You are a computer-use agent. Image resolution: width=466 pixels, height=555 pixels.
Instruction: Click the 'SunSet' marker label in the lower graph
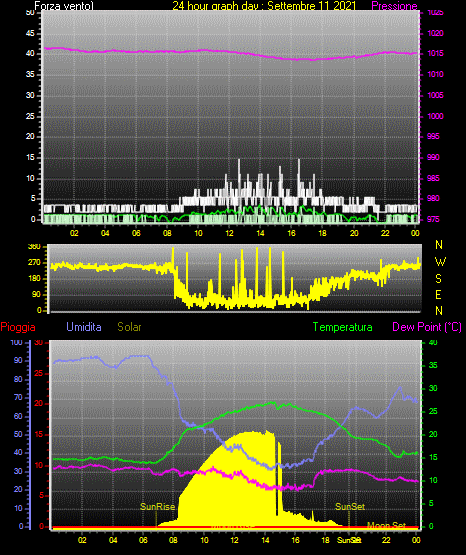(350, 507)
